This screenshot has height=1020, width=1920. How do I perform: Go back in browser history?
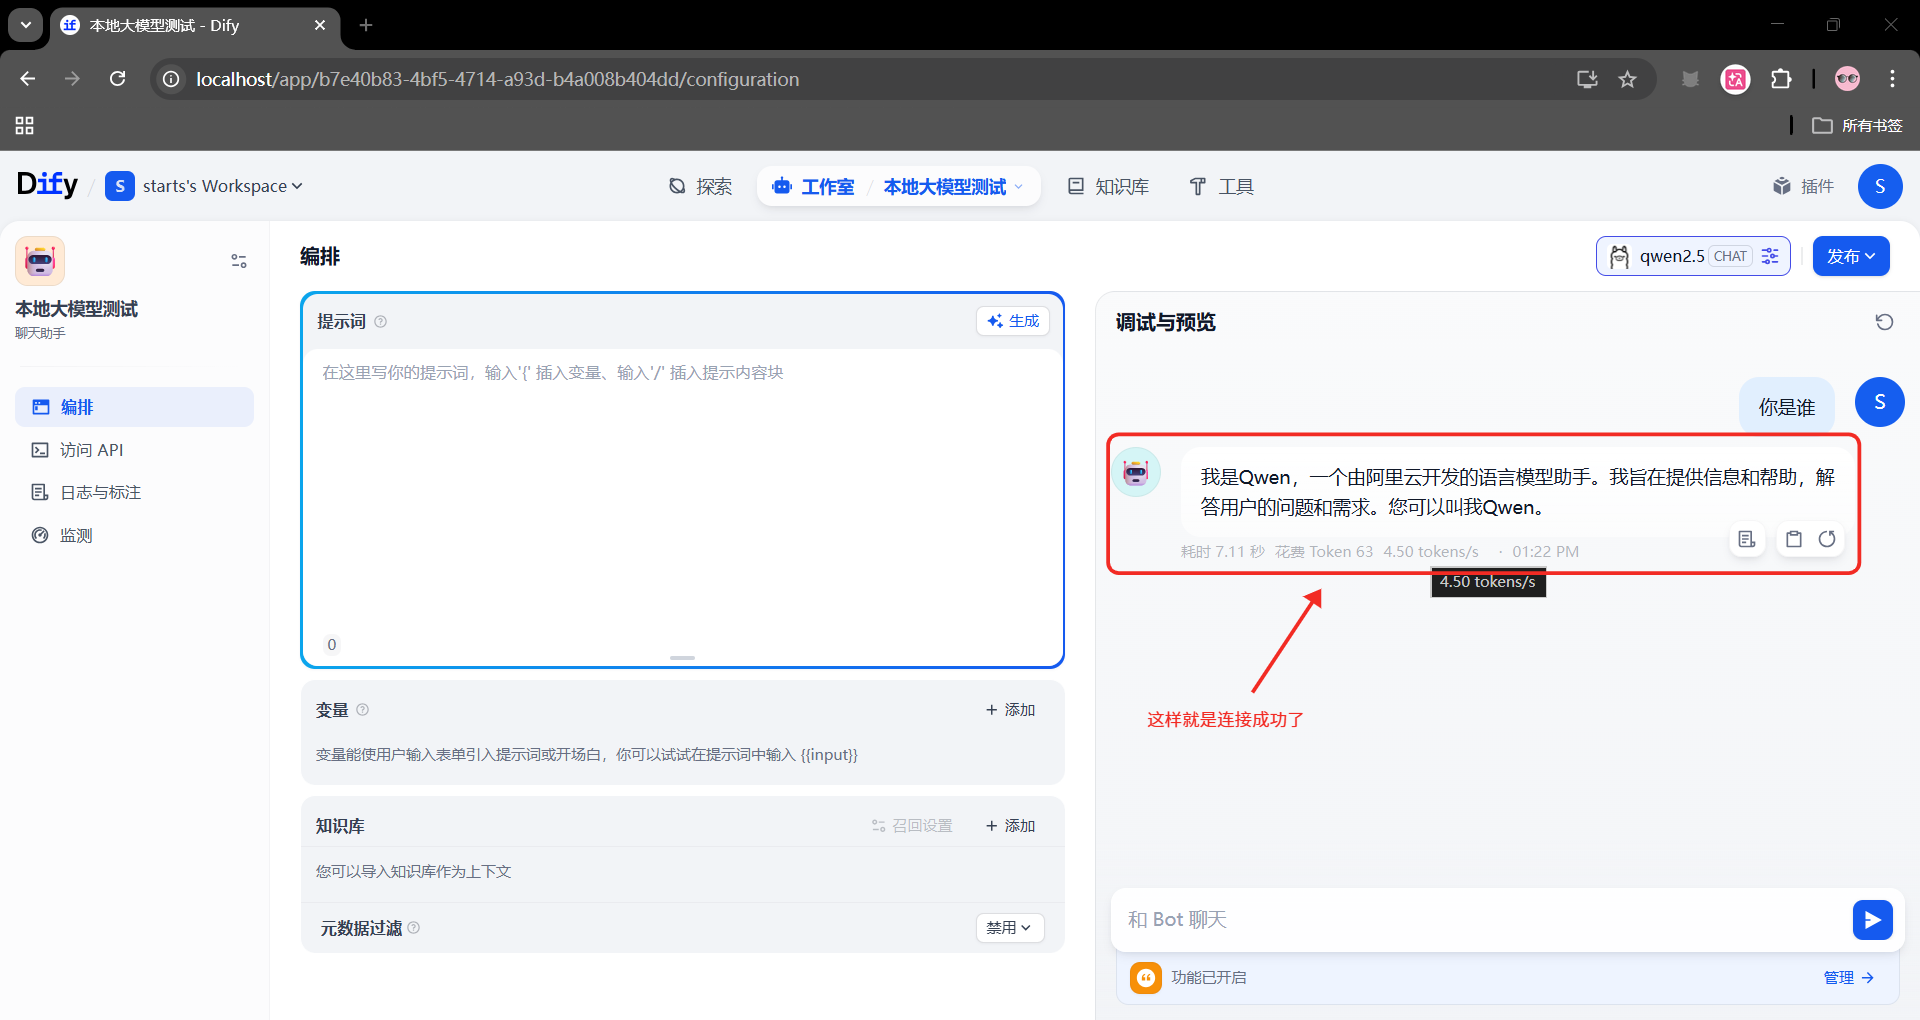click(x=28, y=79)
